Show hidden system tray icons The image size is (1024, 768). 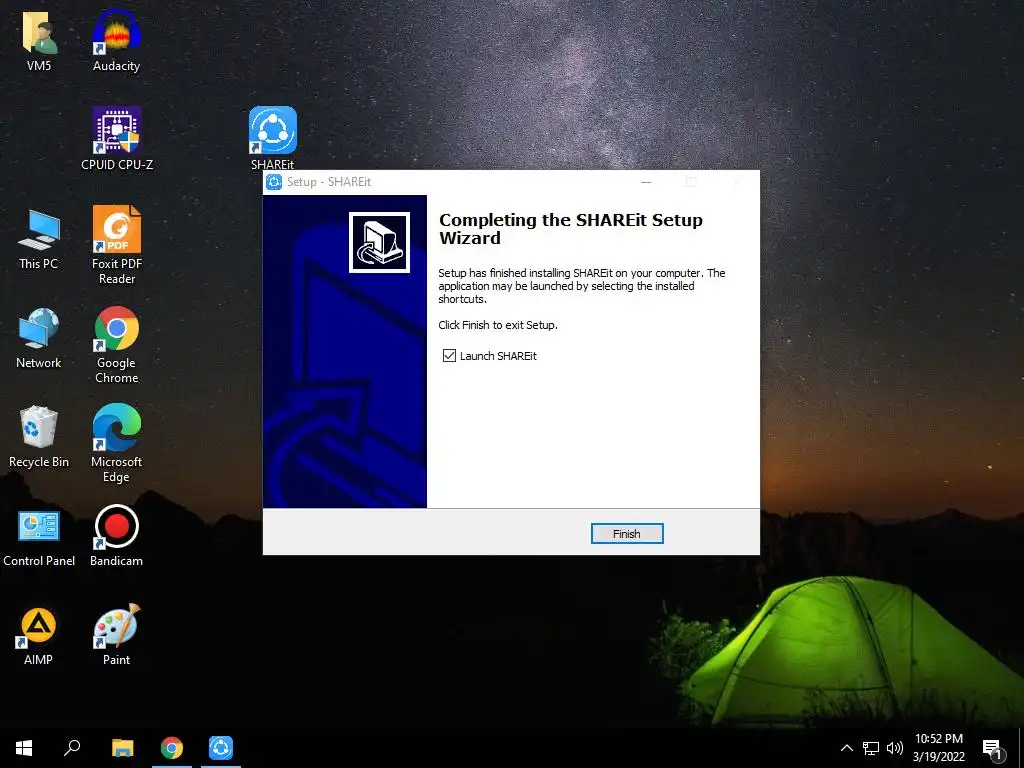(x=846, y=748)
